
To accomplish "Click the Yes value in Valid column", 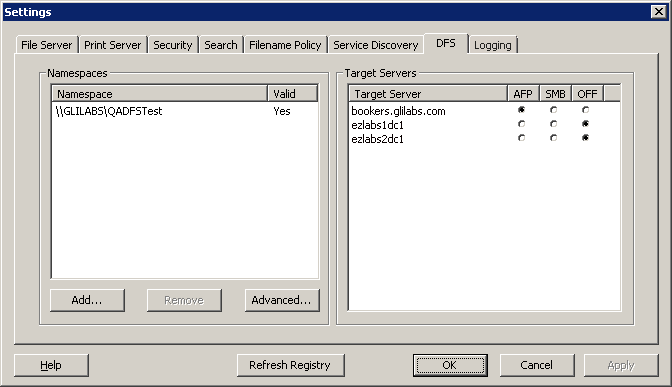I will pyautogui.click(x=282, y=111).
